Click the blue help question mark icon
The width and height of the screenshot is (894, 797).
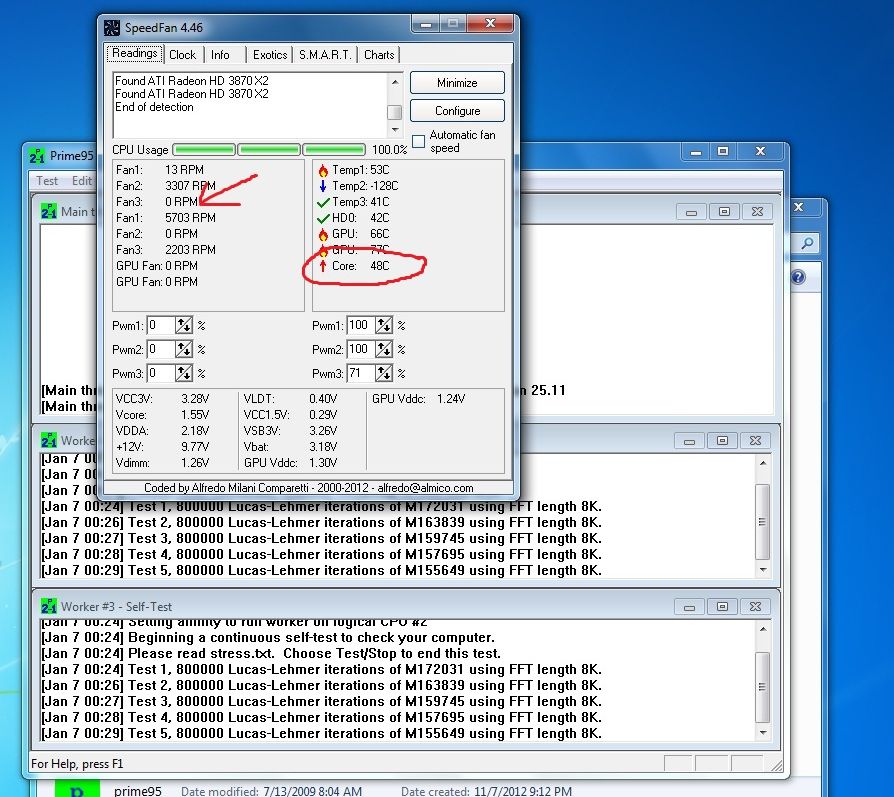point(798,278)
